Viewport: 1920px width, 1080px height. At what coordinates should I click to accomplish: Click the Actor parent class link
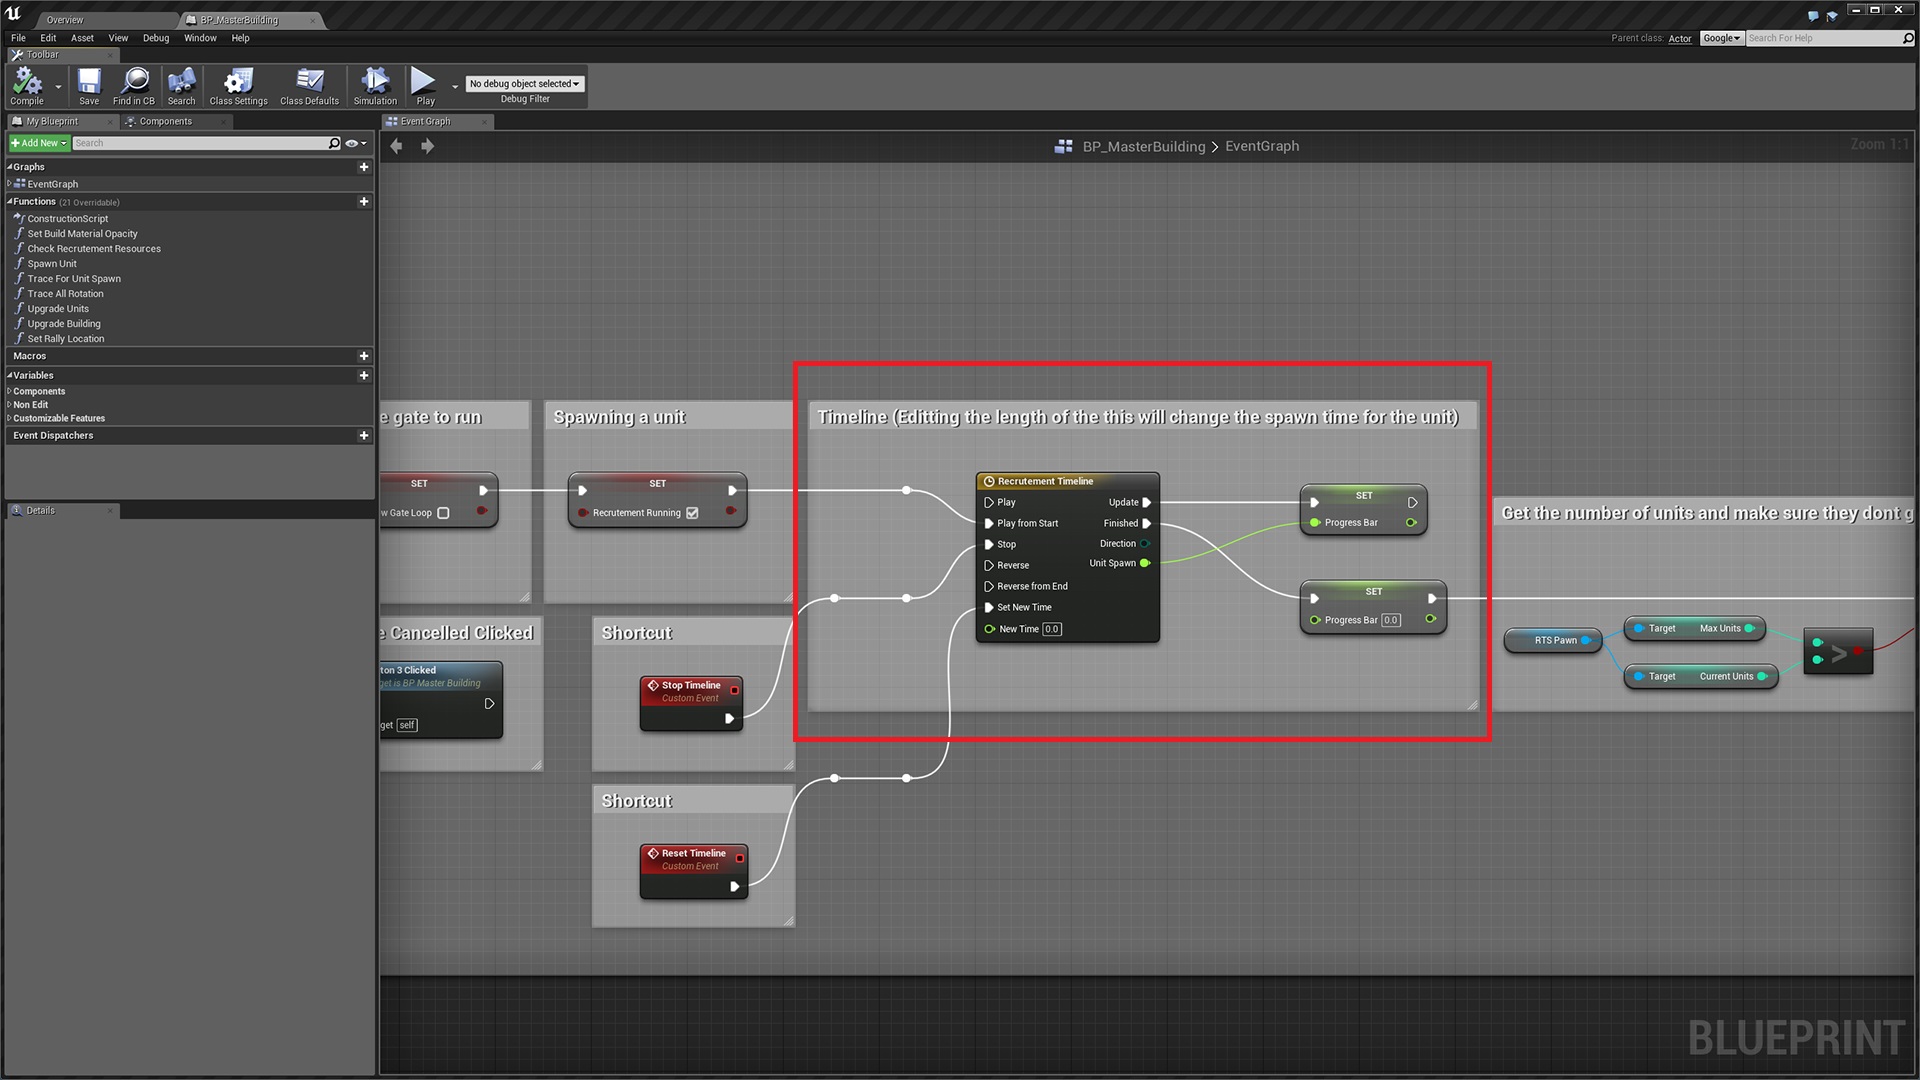[1680, 39]
